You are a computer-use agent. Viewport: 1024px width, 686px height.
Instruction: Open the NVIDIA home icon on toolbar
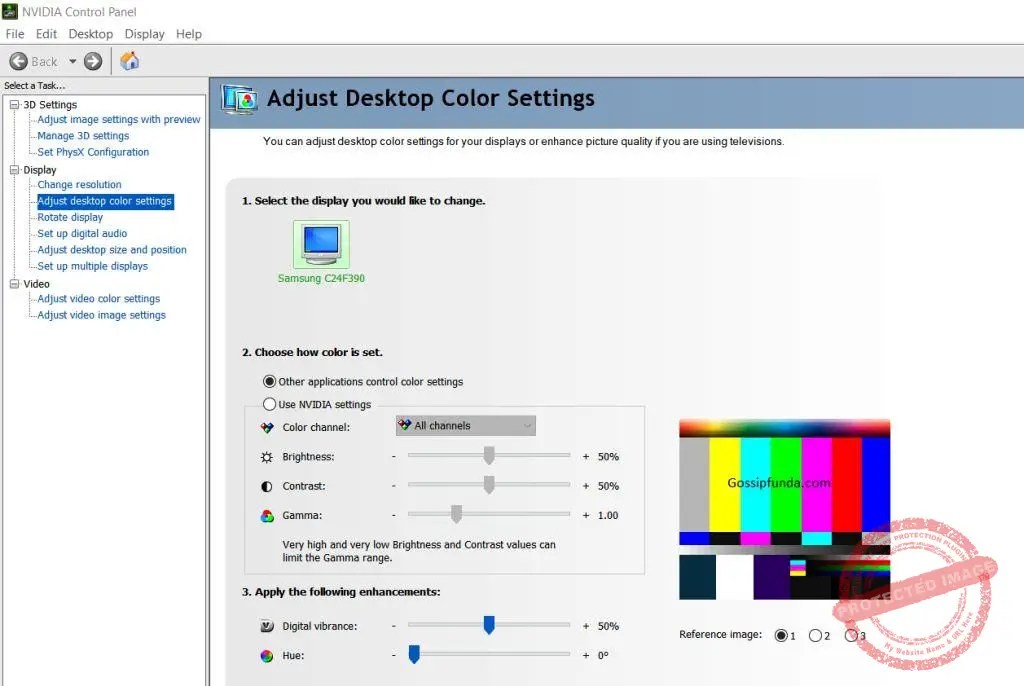(128, 60)
